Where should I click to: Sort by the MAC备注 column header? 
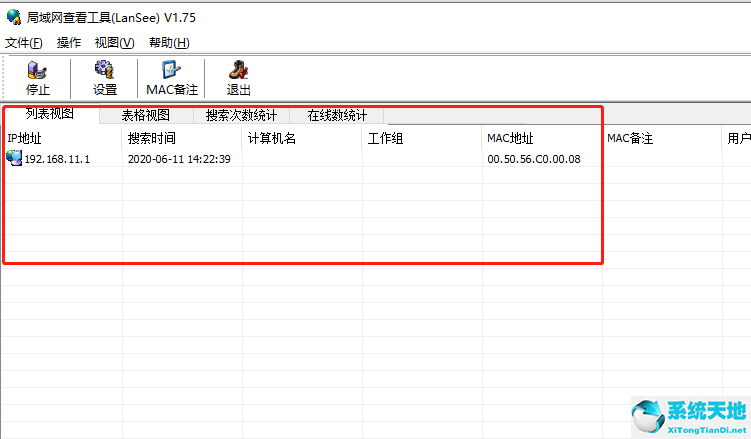click(x=662, y=138)
